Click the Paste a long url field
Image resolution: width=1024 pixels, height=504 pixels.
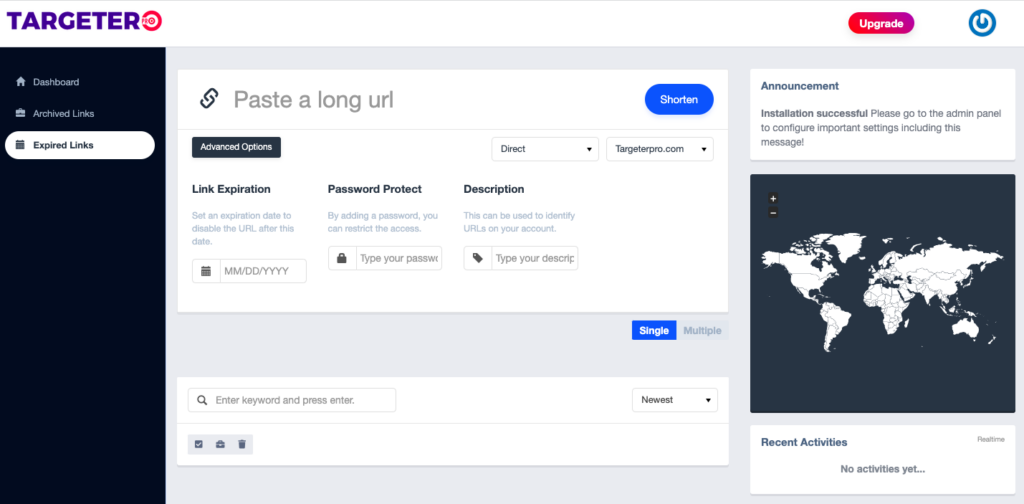tap(431, 99)
